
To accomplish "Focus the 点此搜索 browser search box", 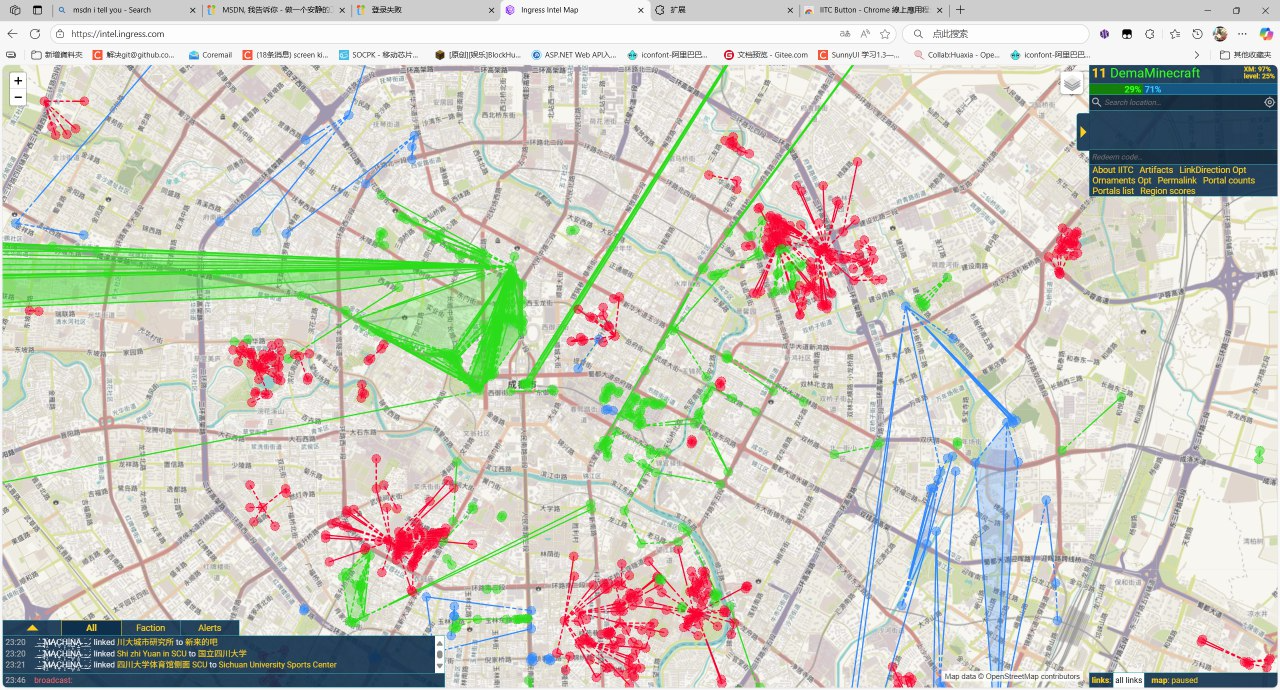I will click(x=995, y=34).
